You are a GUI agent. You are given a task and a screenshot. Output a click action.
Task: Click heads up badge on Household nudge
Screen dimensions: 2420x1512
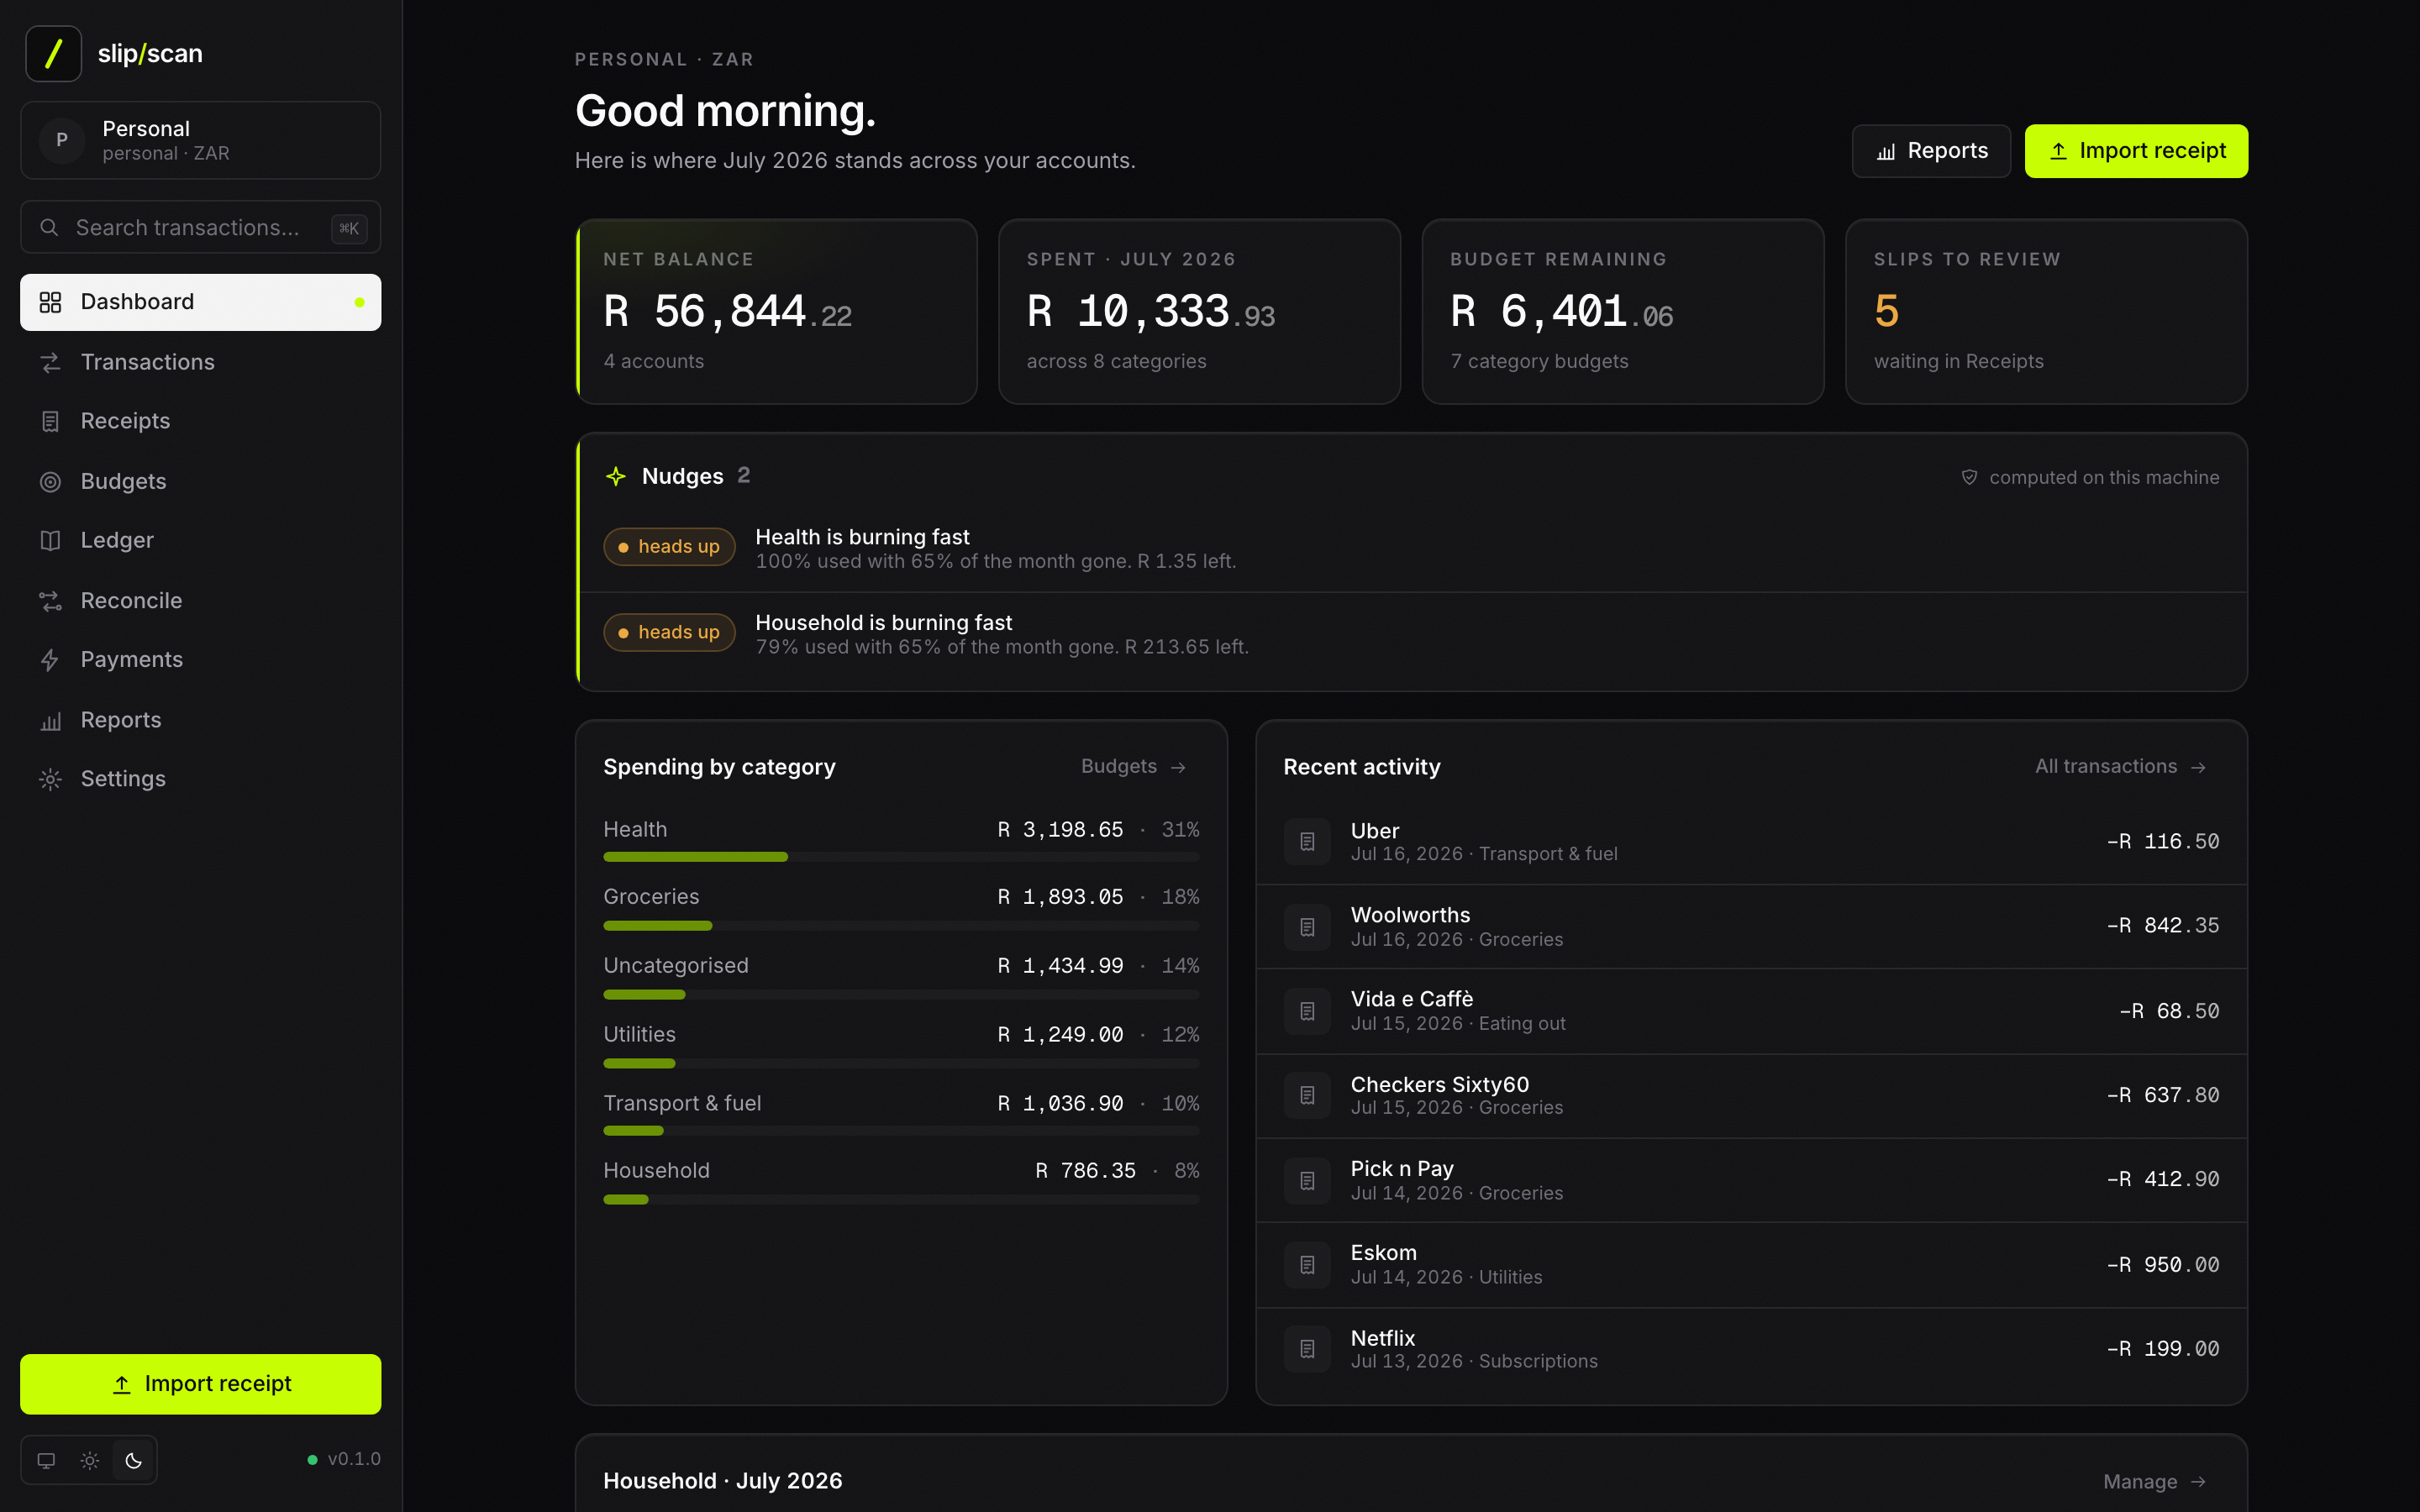pos(669,633)
